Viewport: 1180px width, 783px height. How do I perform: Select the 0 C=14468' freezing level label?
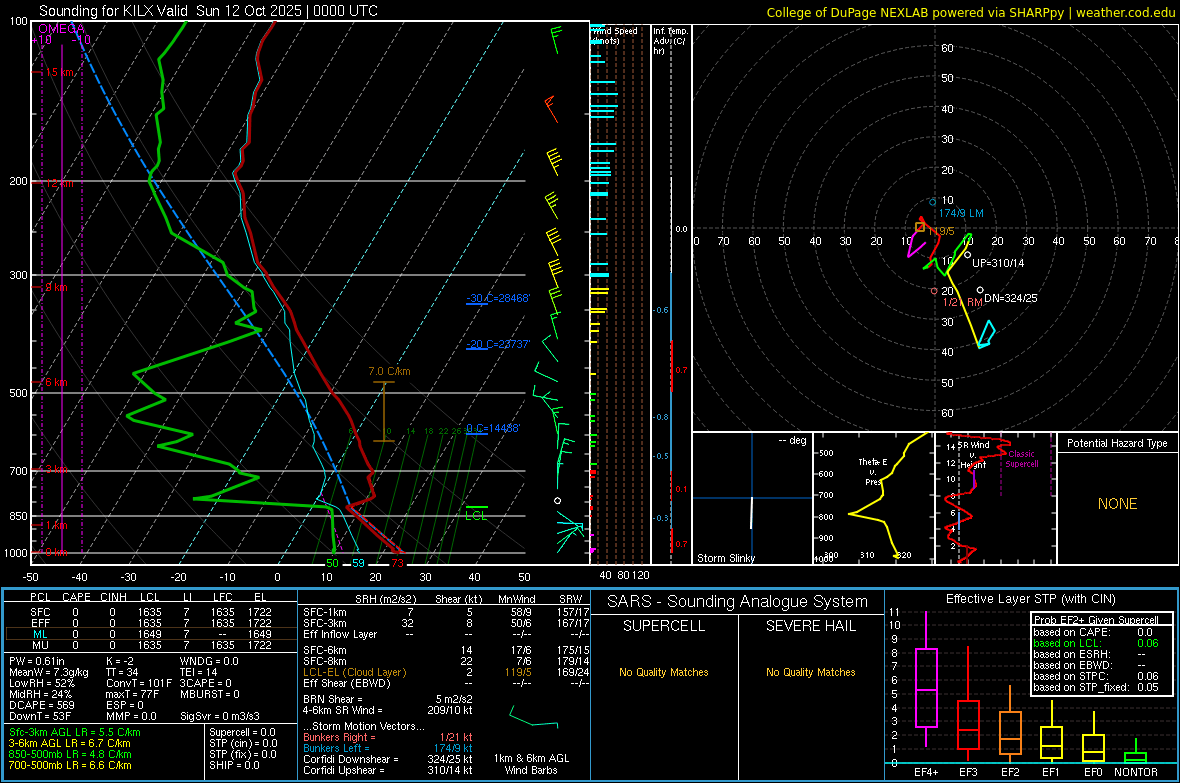[492, 428]
